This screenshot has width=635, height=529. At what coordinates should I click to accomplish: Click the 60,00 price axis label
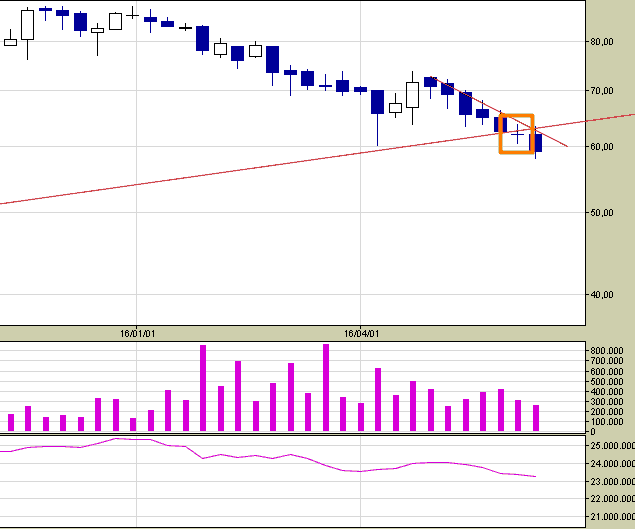pos(603,147)
